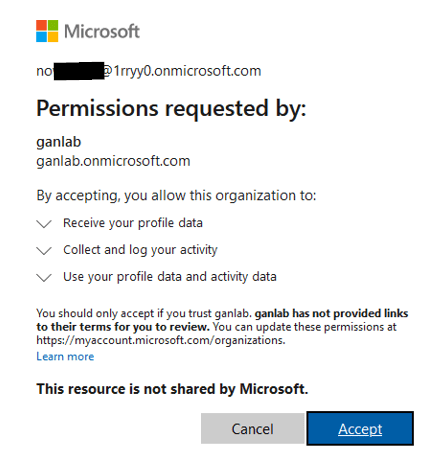Screen dimensions: 444x463
Task: Select the Receive your profile data label
Action: tap(133, 223)
